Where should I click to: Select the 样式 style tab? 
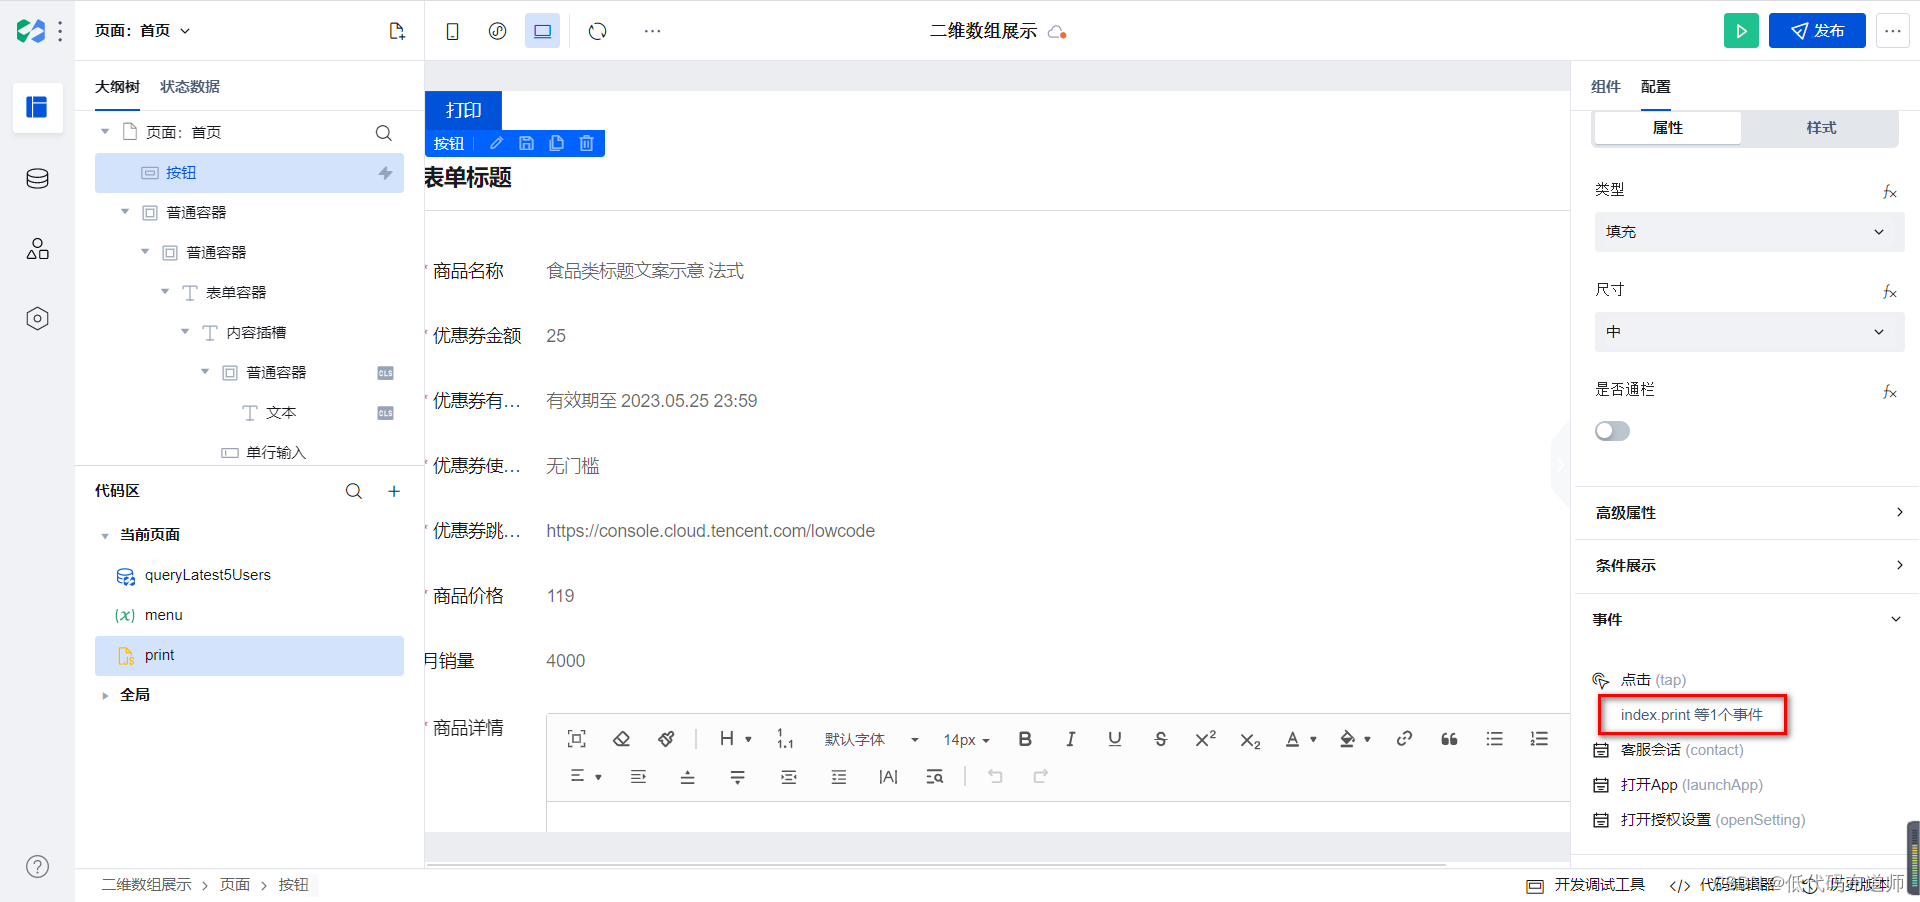coord(1821,128)
